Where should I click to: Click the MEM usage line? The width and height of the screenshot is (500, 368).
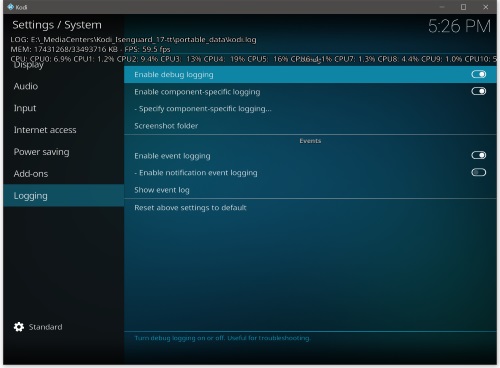click(90, 49)
